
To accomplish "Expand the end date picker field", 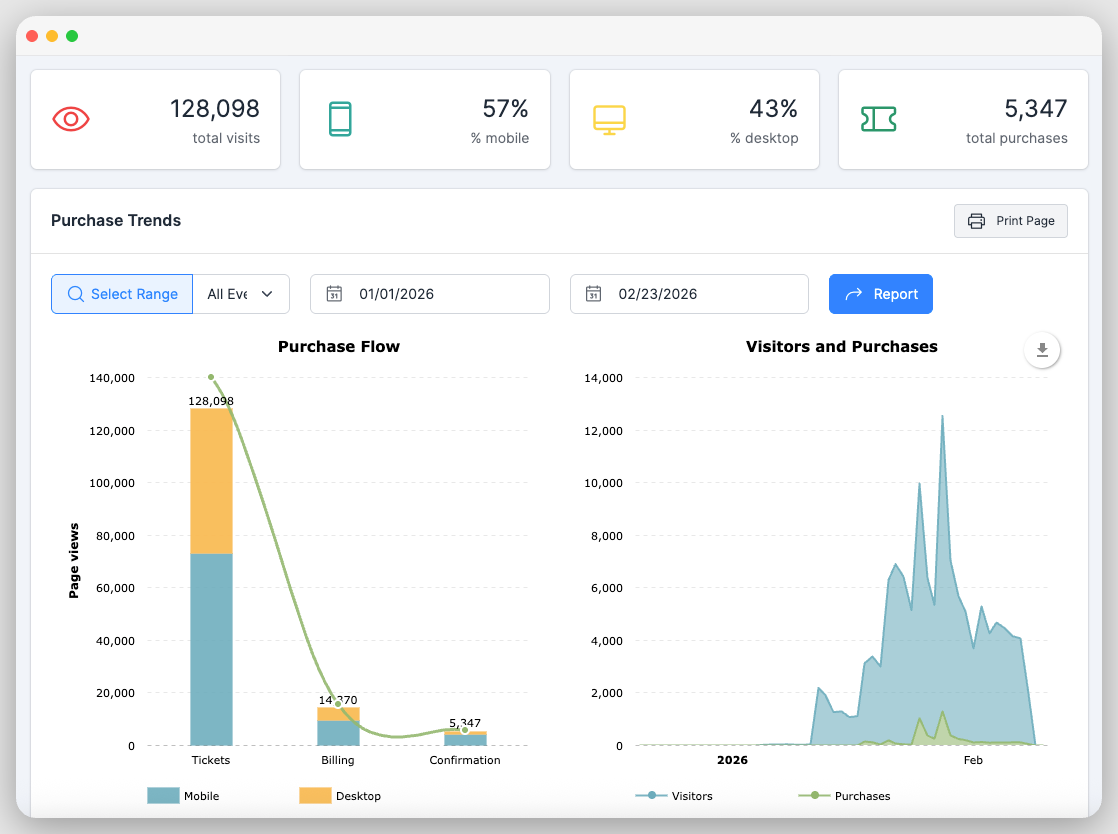I will click(689, 294).
